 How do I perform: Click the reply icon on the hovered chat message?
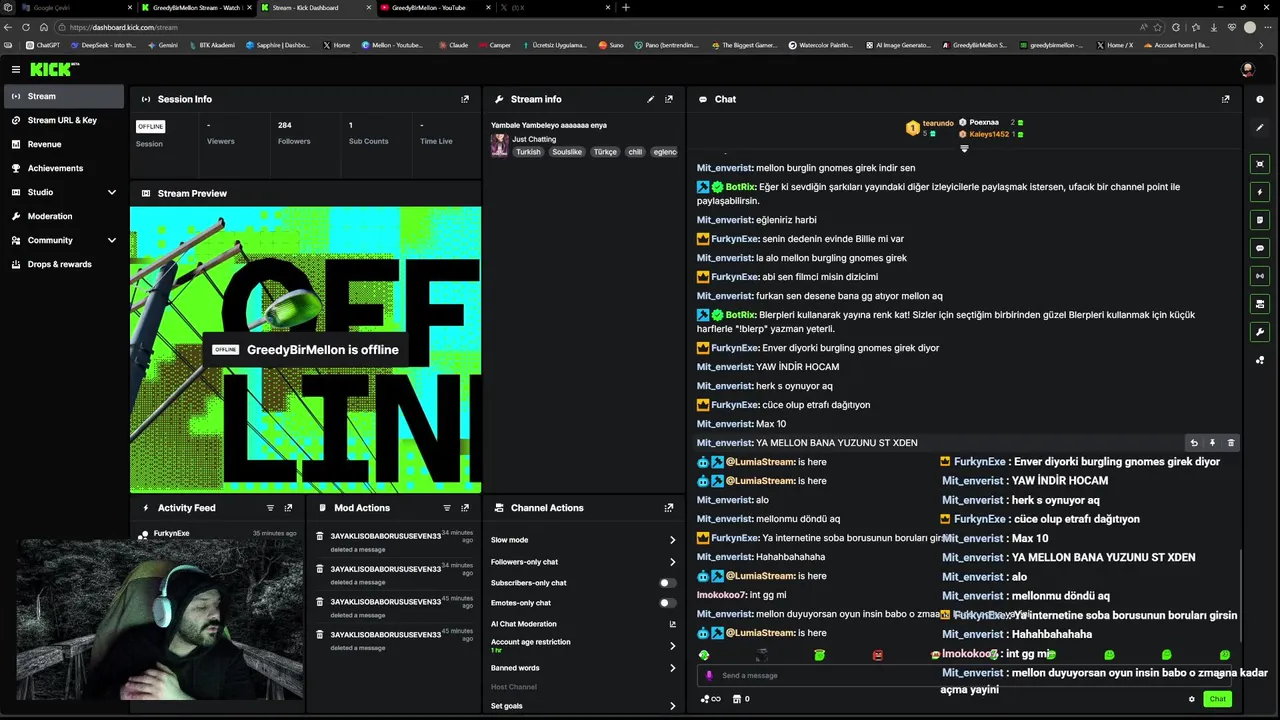tap(1194, 443)
